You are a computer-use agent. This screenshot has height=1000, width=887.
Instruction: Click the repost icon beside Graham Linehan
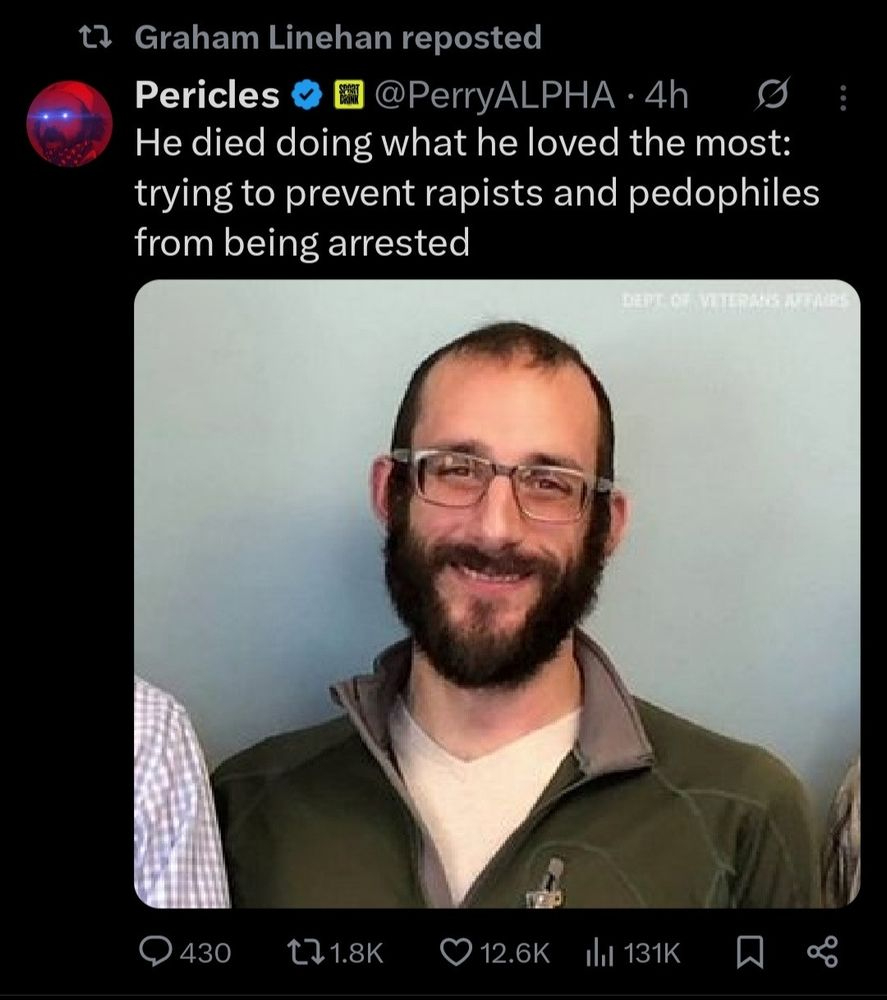pyautogui.click(x=96, y=38)
